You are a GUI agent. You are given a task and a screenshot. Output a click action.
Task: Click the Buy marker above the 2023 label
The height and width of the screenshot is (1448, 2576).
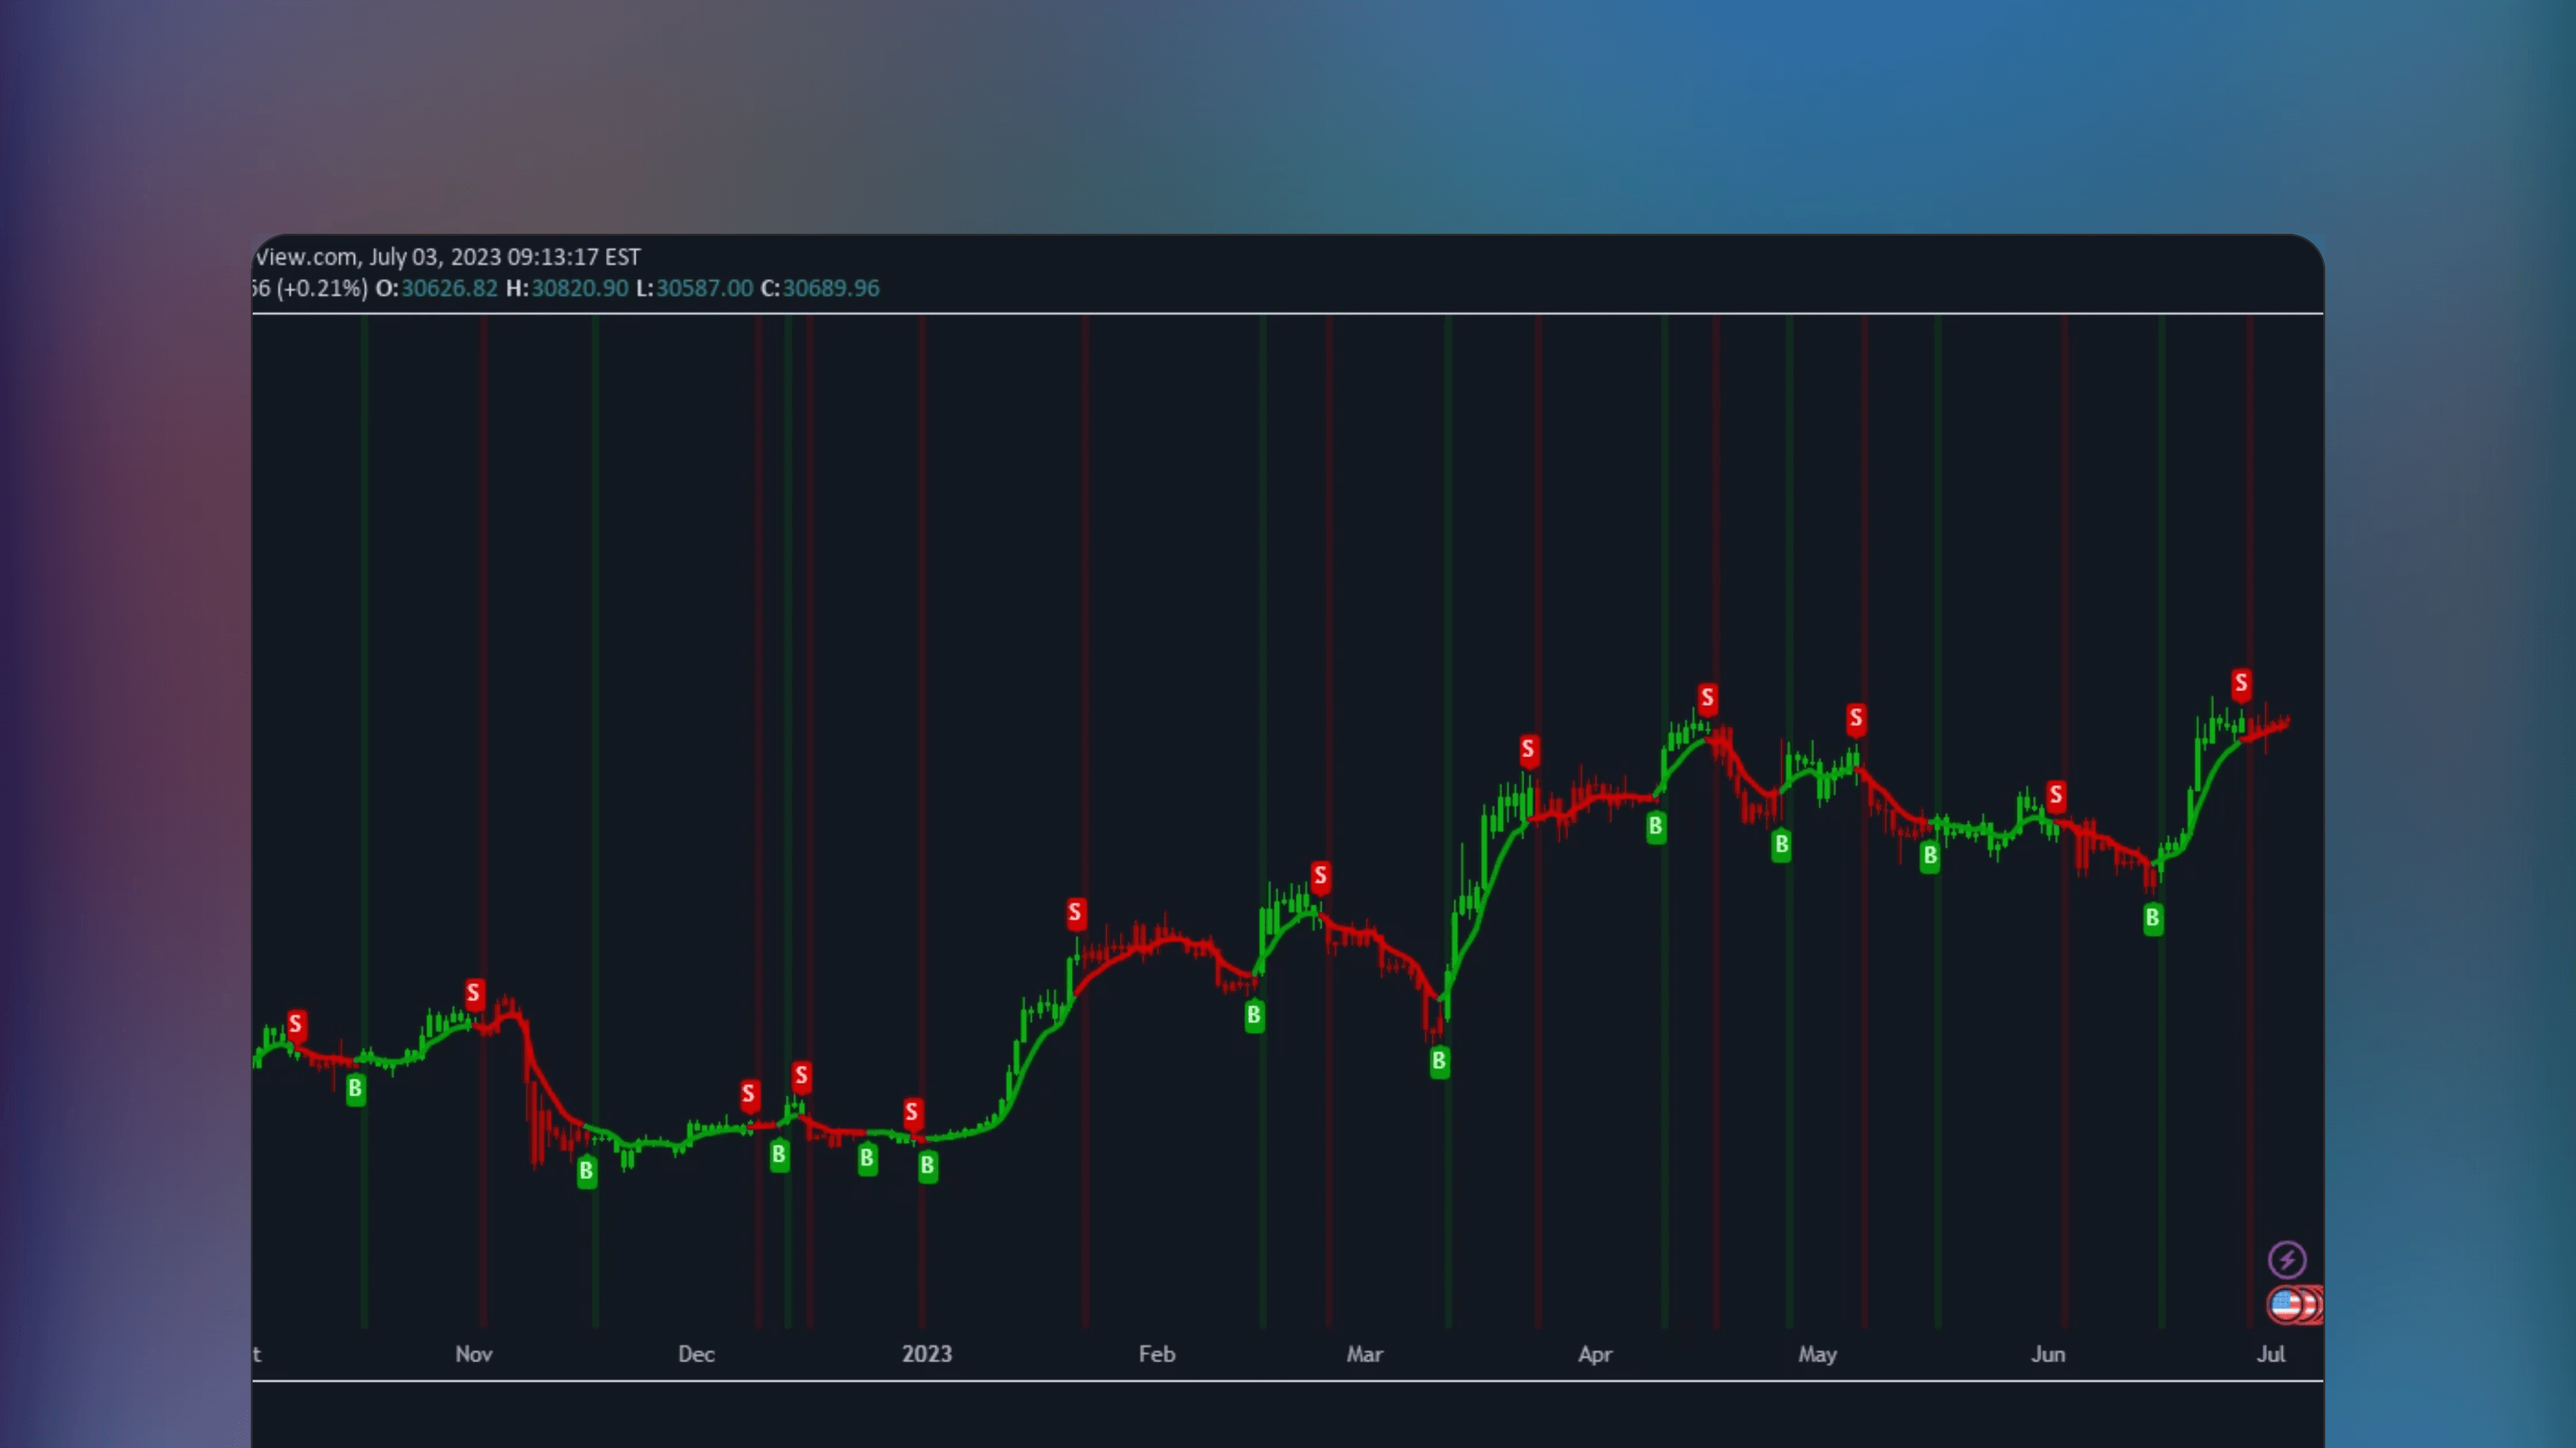coord(928,1166)
